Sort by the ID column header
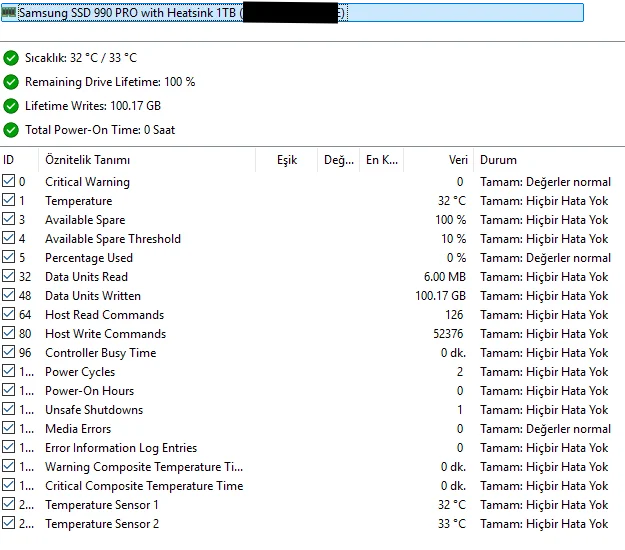 pyautogui.click(x=19, y=160)
